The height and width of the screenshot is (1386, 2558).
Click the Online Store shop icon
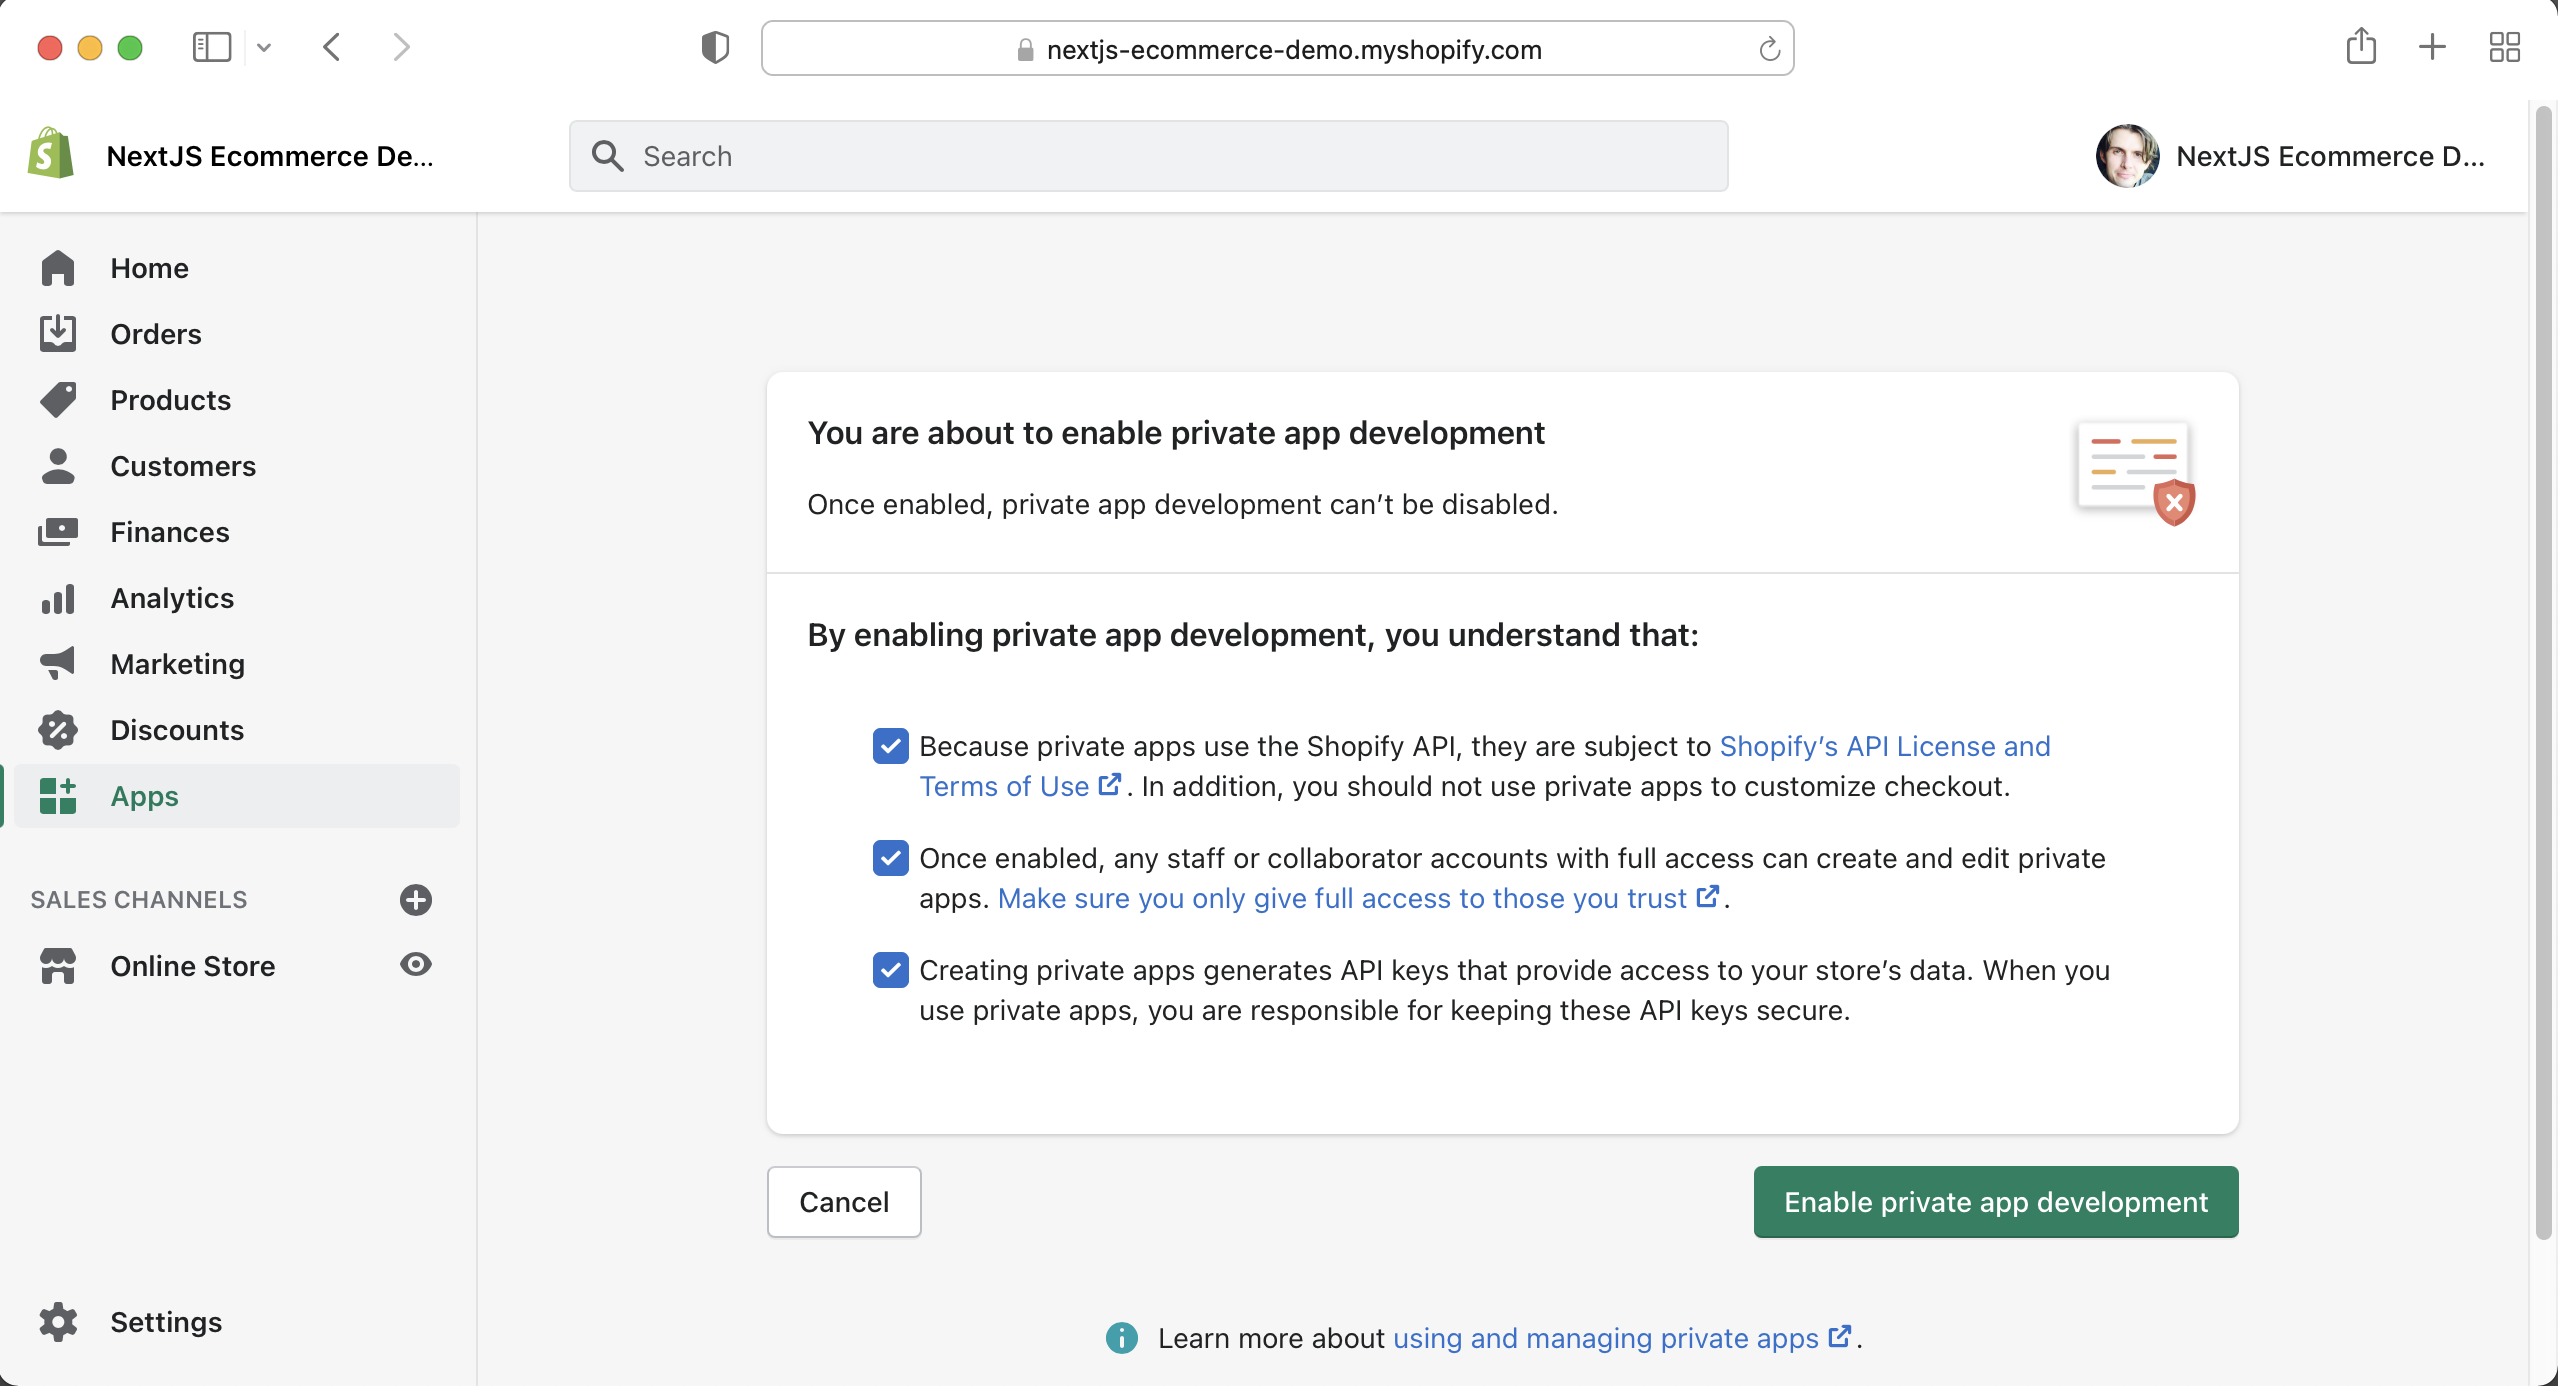point(58,966)
